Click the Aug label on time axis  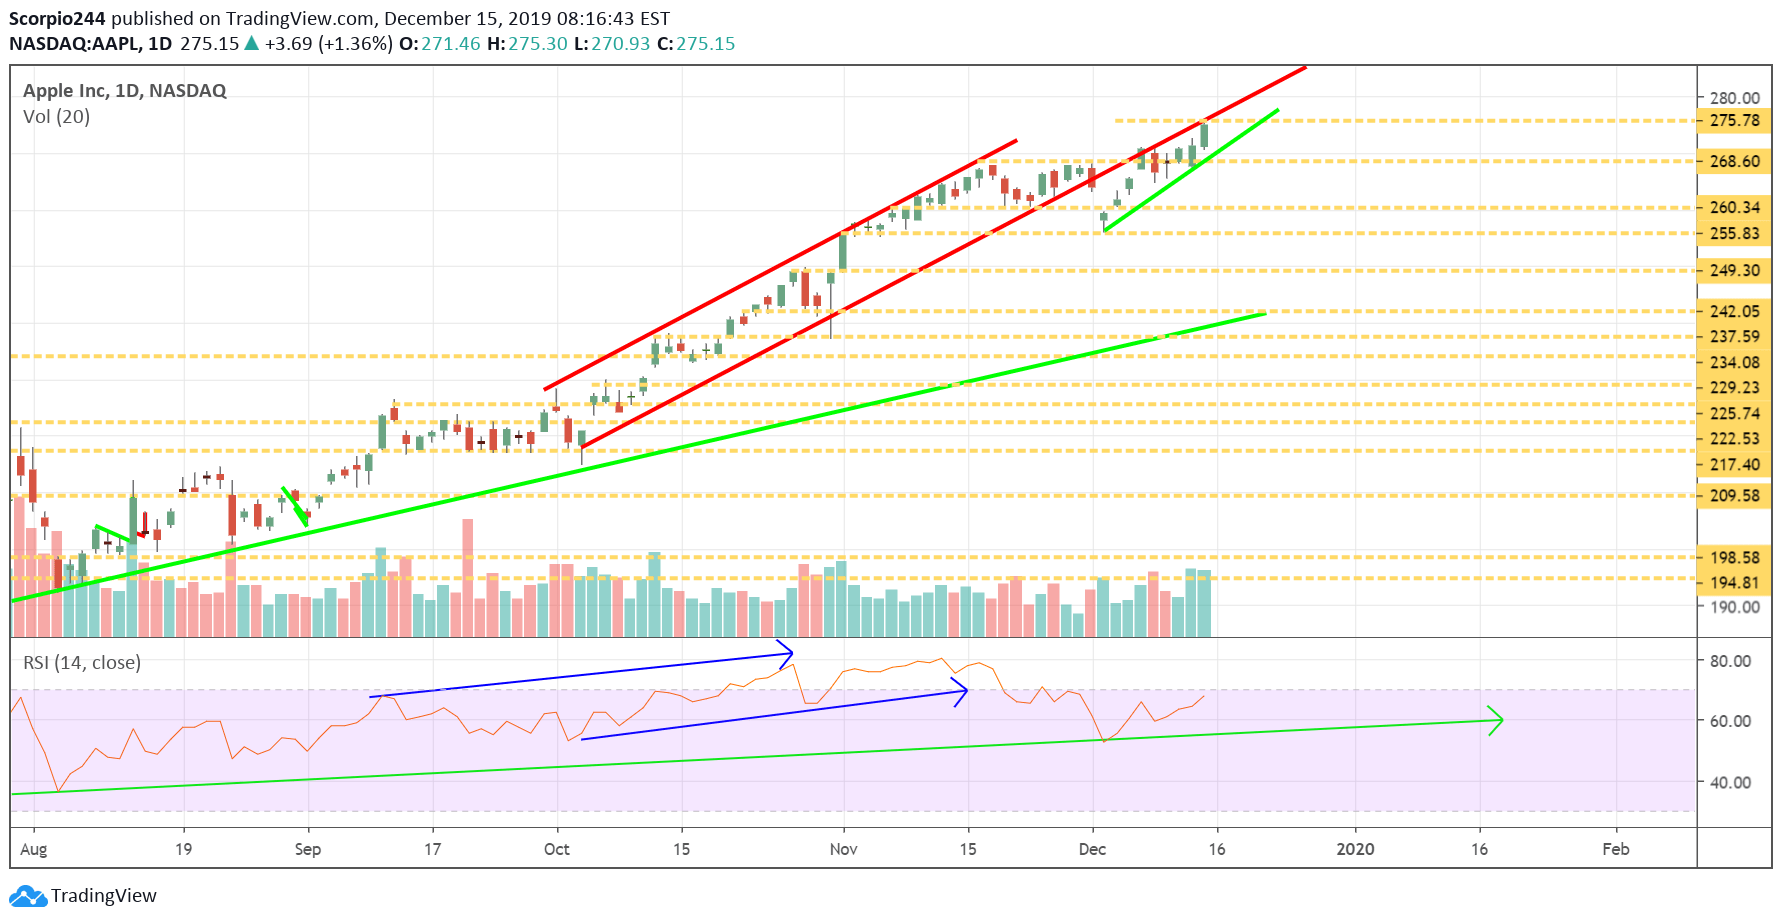(x=34, y=849)
